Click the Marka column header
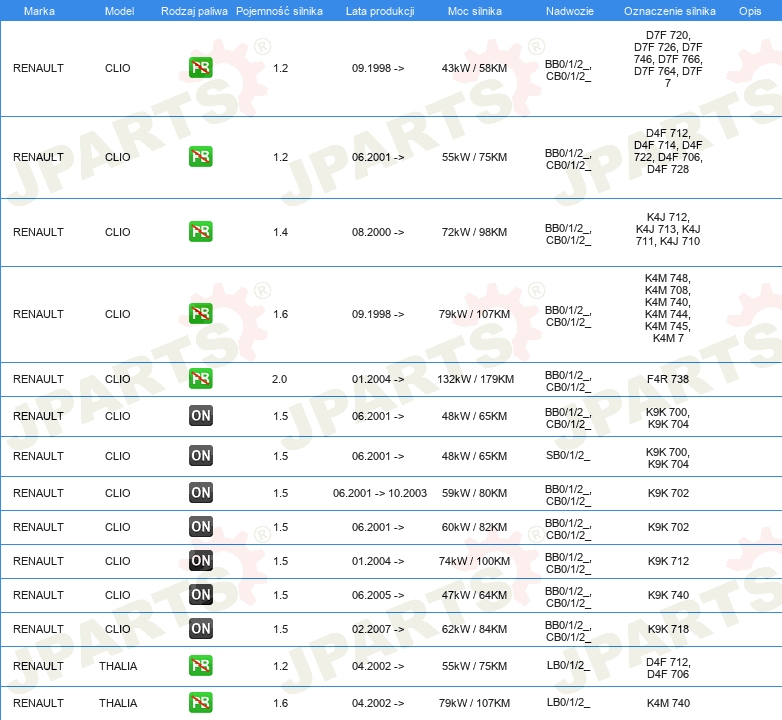The width and height of the screenshot is (782, 720). 39,10
